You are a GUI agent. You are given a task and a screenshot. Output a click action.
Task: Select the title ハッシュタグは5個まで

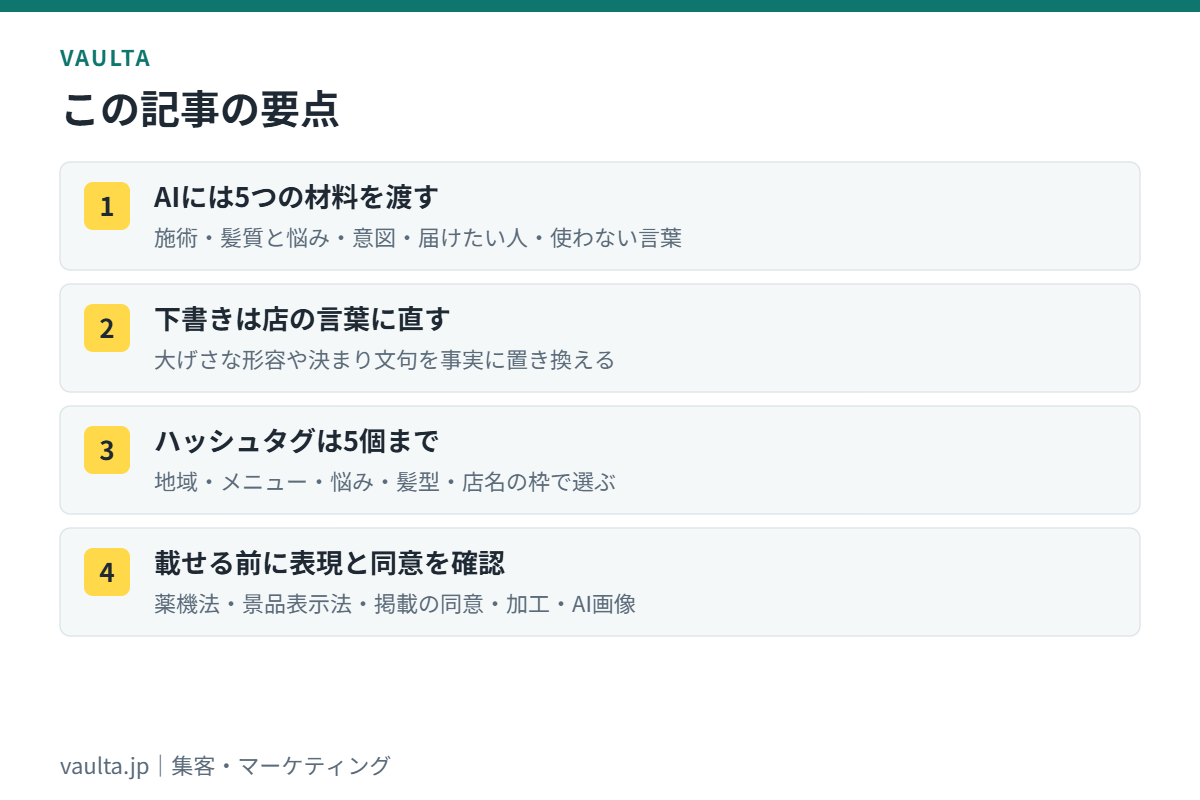[297, 441]
